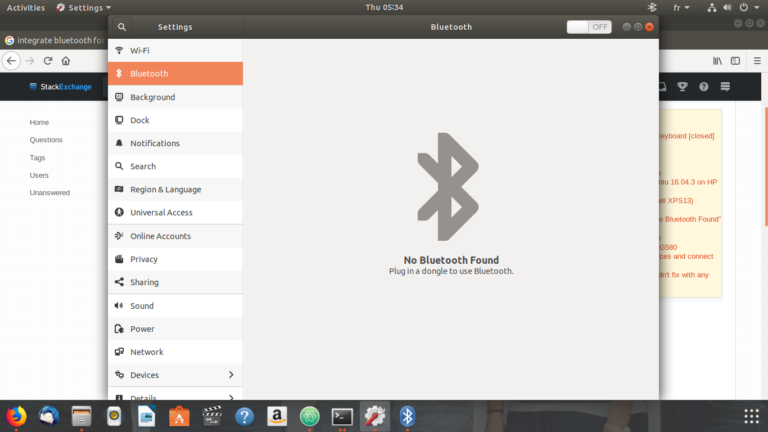
Task: Open Ubuntu Software from the dock
Action: (x=179, y=416)
